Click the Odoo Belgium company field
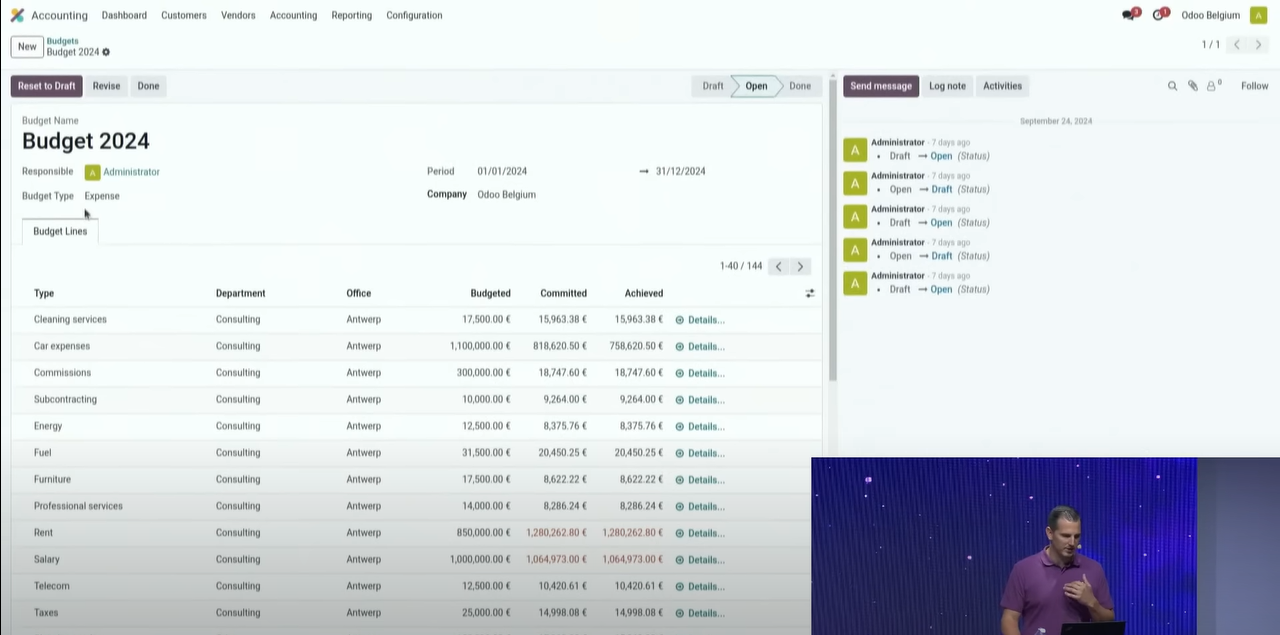The width and height of the screenshot is (1280, 635). pos(506,195)
